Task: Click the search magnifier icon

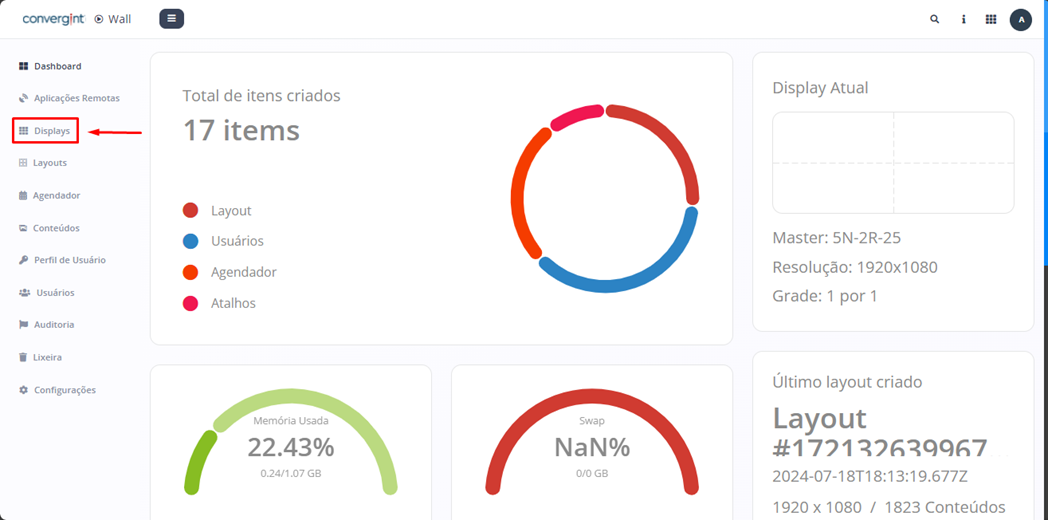Action: click(x=935, y=19)
